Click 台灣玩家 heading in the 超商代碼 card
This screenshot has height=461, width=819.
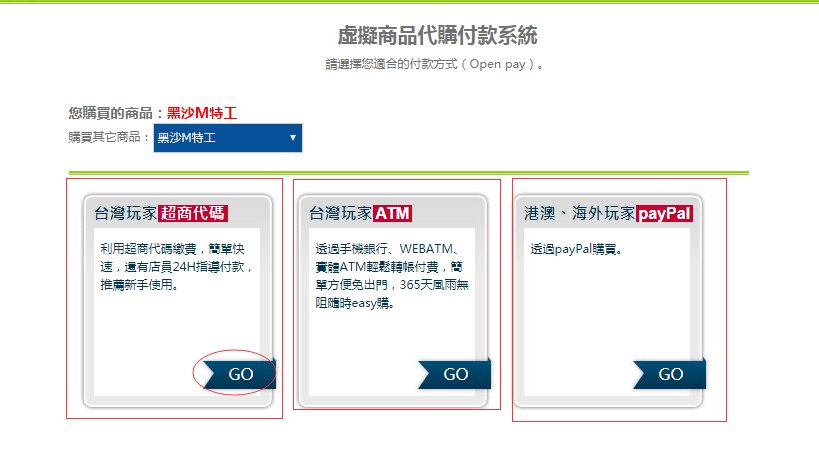coord(125,213)
